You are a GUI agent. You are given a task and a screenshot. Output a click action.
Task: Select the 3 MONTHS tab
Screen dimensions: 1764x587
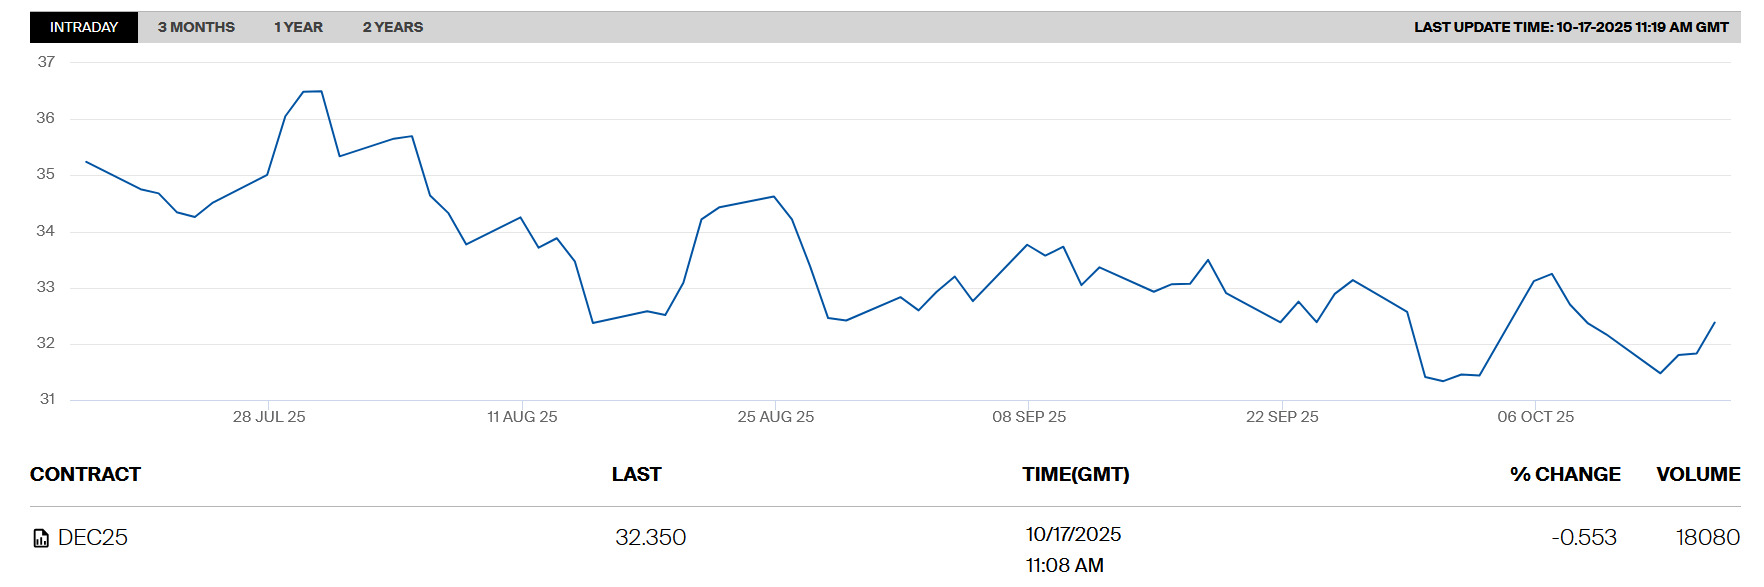pos(196,27)
